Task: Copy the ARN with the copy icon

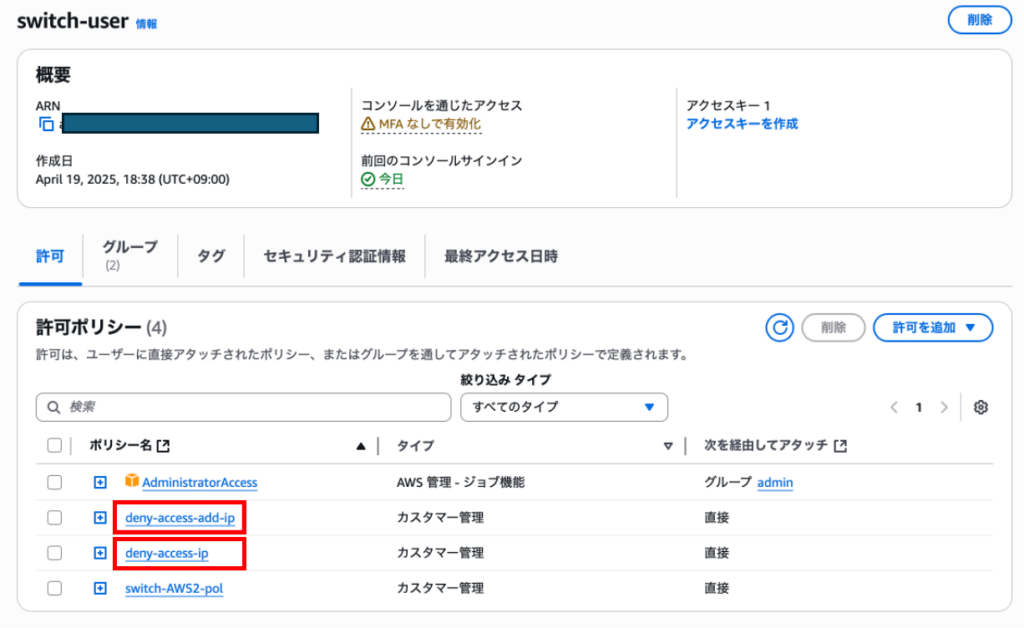Action: 46,124
